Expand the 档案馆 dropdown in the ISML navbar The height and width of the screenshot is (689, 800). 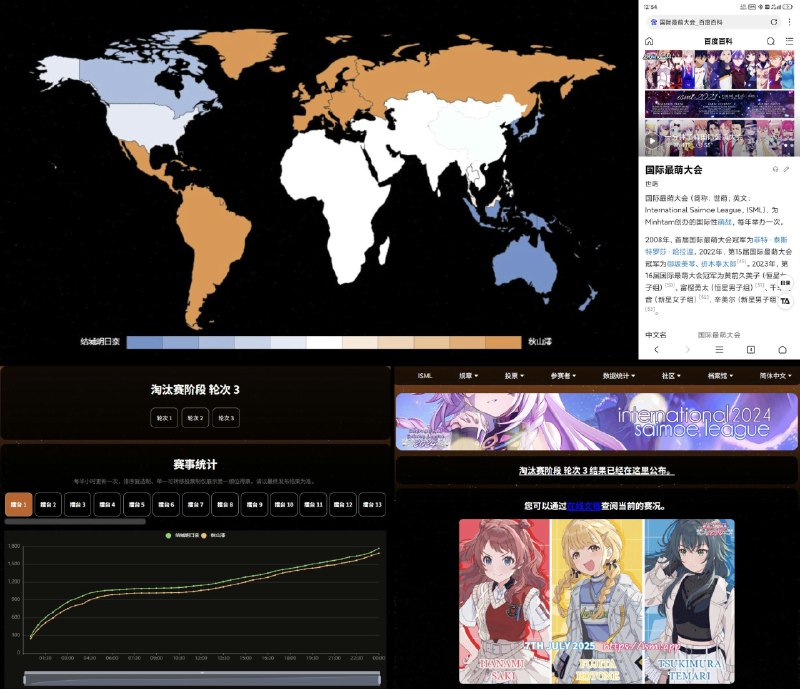point(720,376)
